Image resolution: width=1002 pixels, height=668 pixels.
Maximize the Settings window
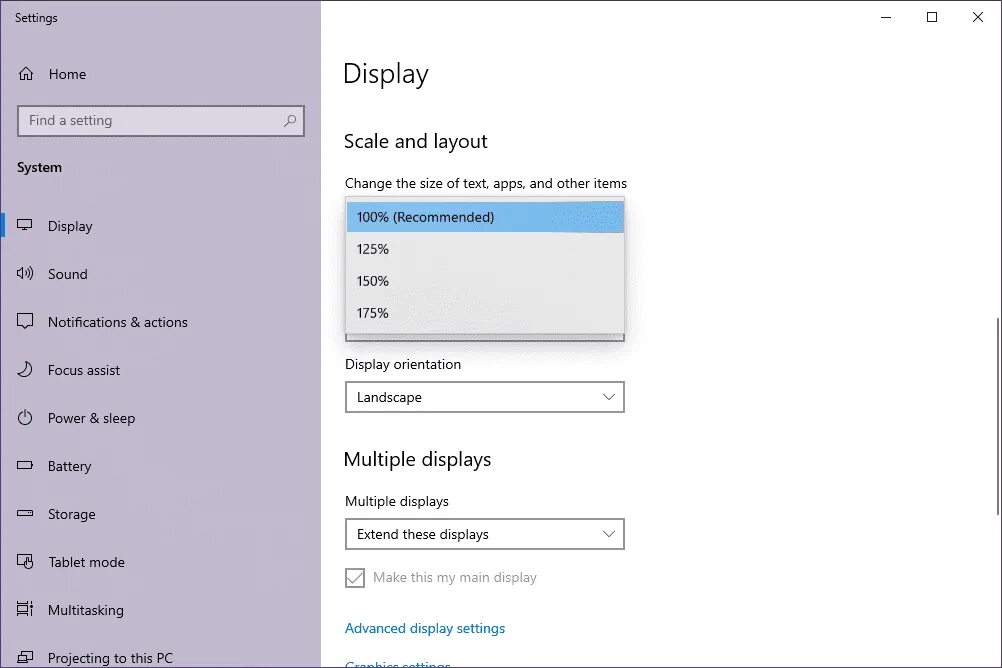pyautogui.click(x=932, y=17)
